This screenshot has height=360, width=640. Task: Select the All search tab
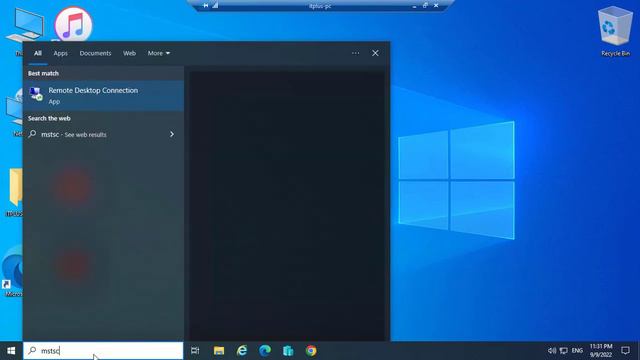[x=38, y=53]
